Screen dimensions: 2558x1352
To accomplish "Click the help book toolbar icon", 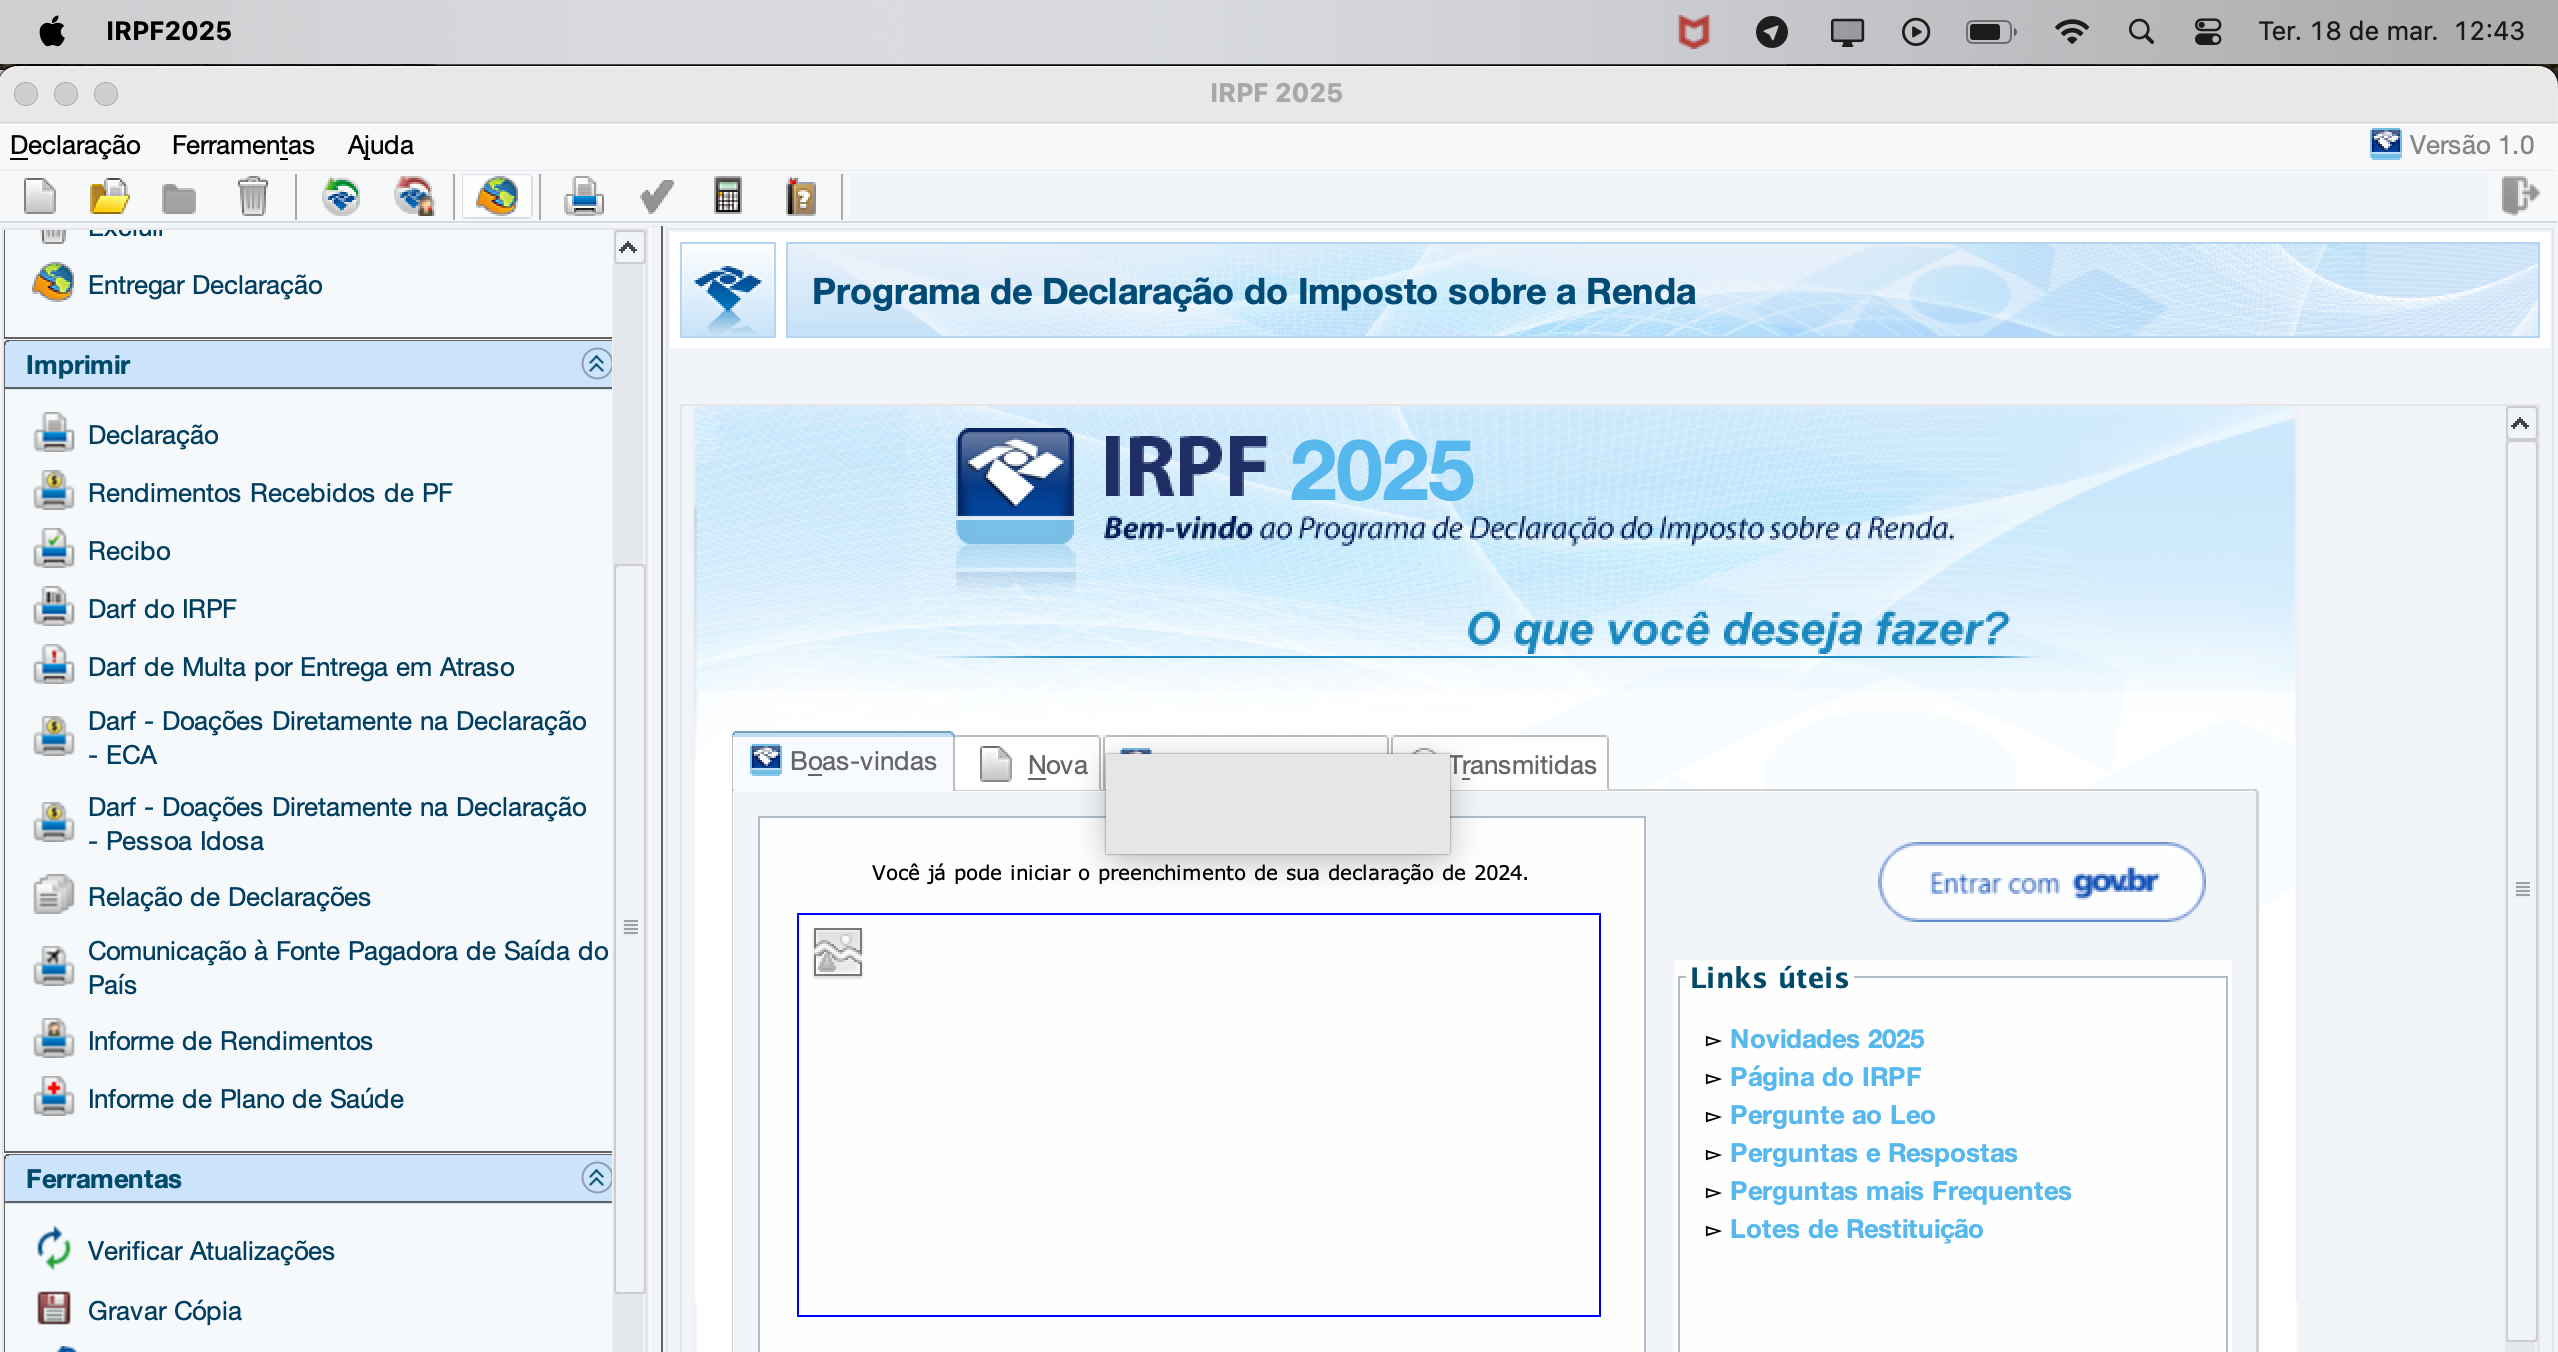I will tap(800, 196).
